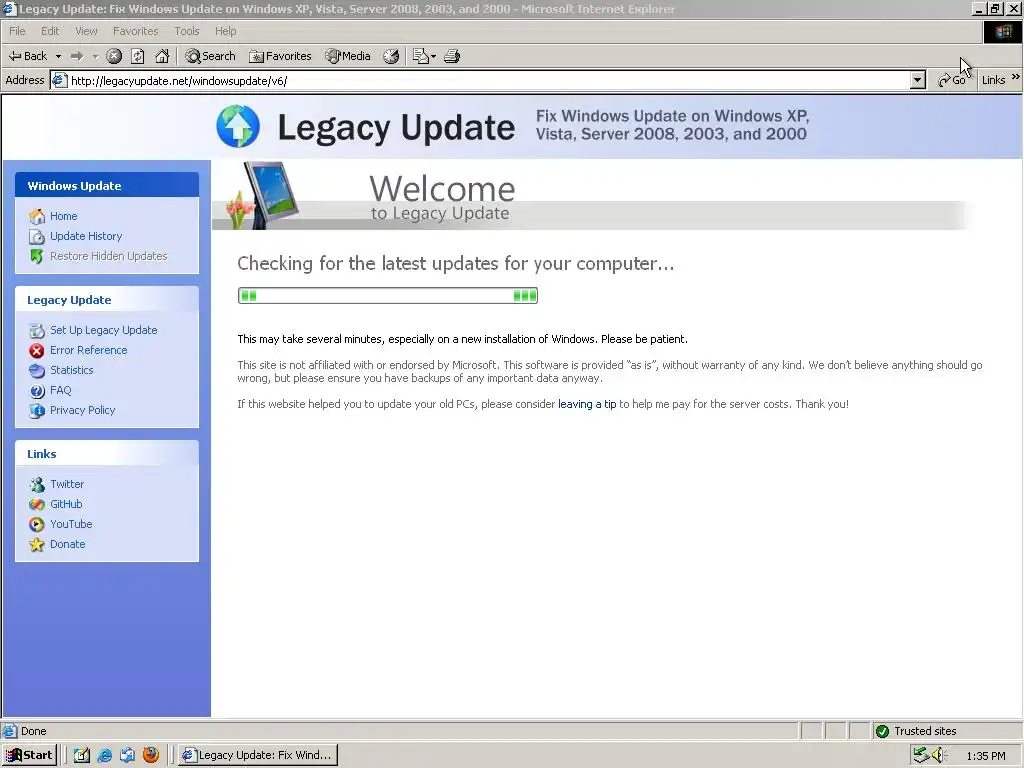Click the Home sidebar link
The image size is (1024, 768).
click(63, 216)
